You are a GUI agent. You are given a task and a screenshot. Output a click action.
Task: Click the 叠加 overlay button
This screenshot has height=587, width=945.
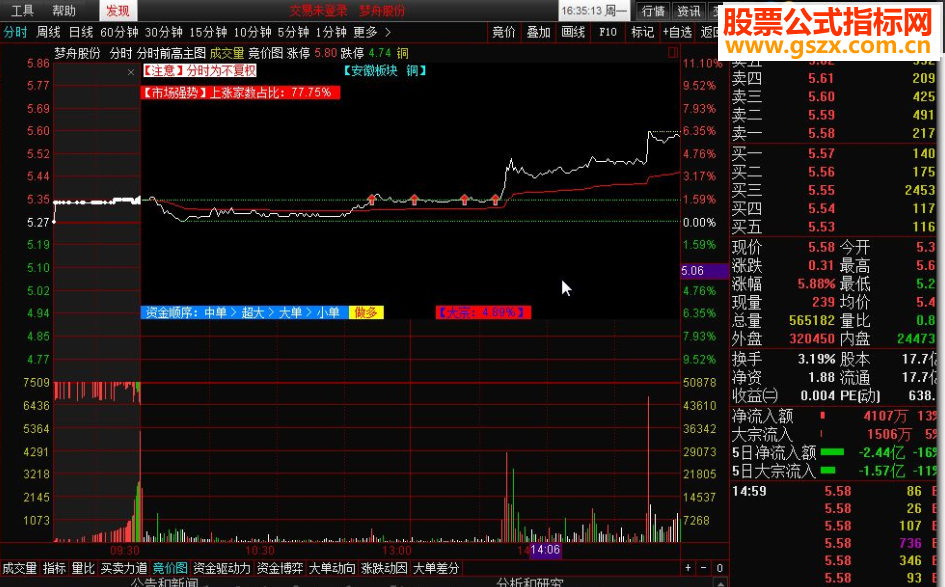(x=538, y=32)
